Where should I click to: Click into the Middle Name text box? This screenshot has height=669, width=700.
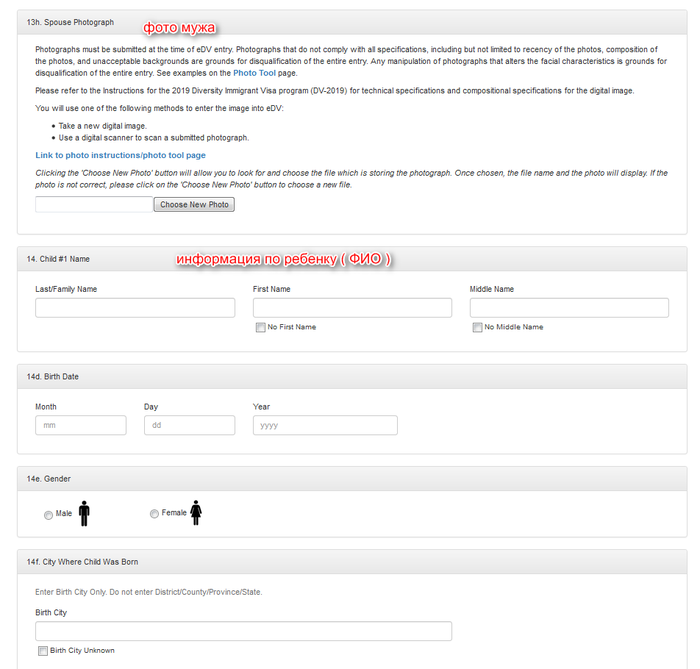click(x=569, y=308)
